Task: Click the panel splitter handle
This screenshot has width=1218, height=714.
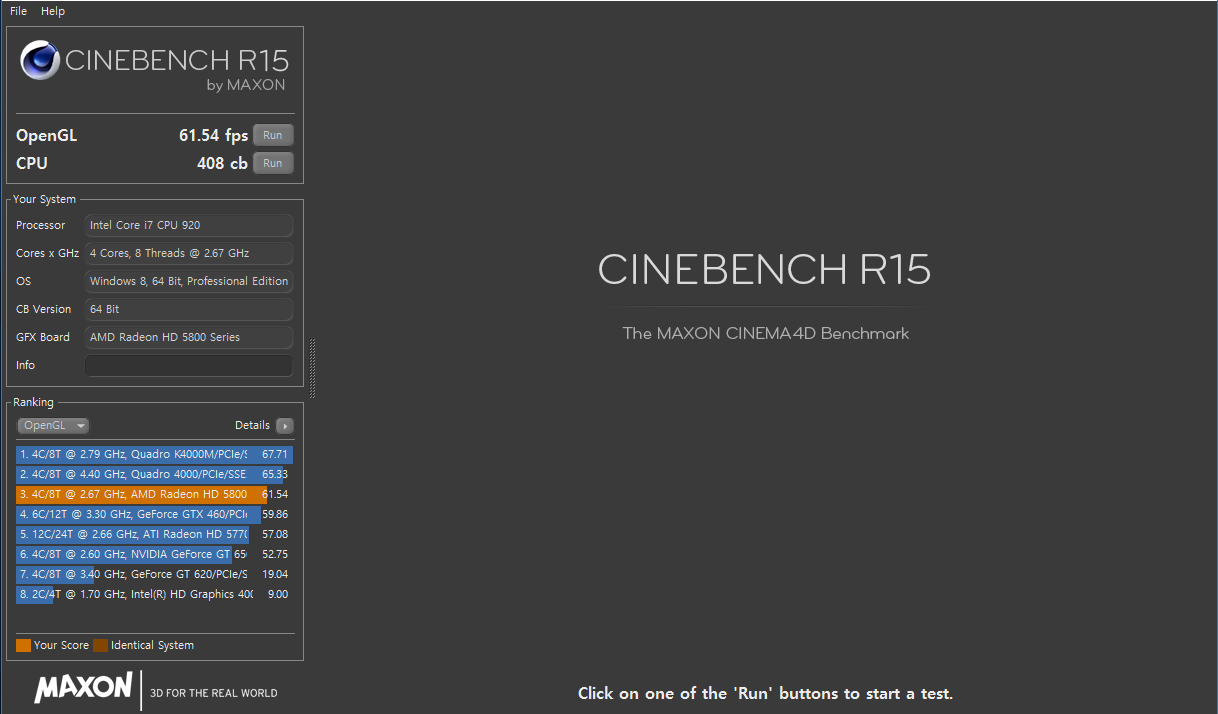Action: [x=312, y=368]
